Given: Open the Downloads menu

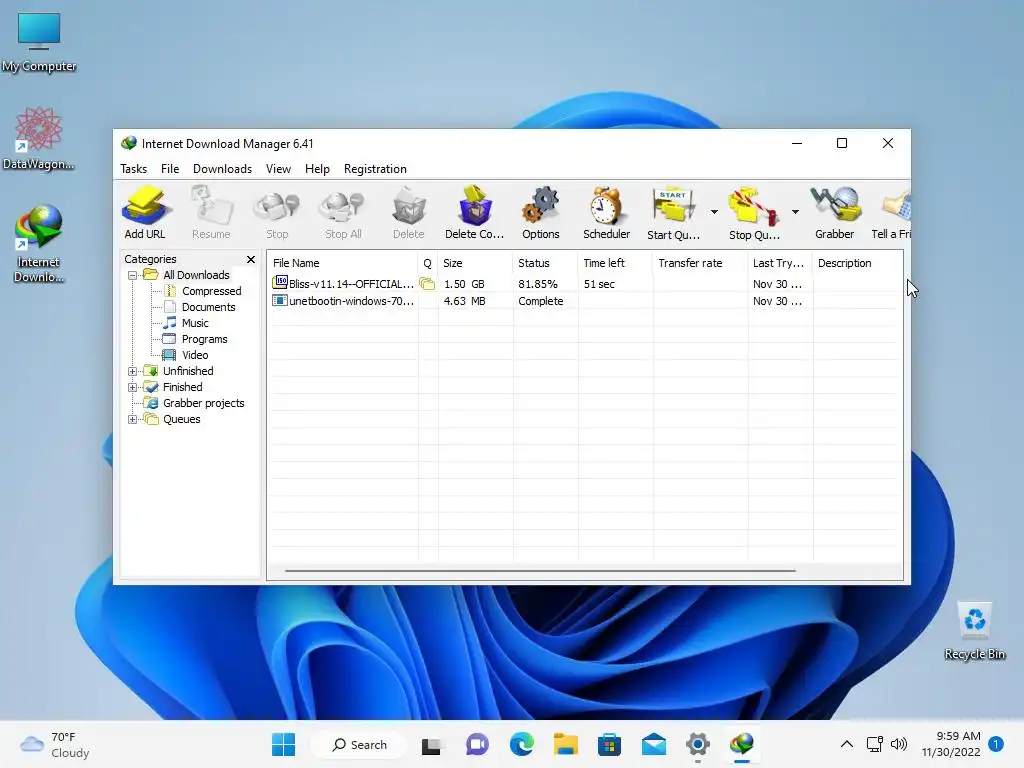Looking at the screenshot, I should pyautogui.click(x=222, y=168).
